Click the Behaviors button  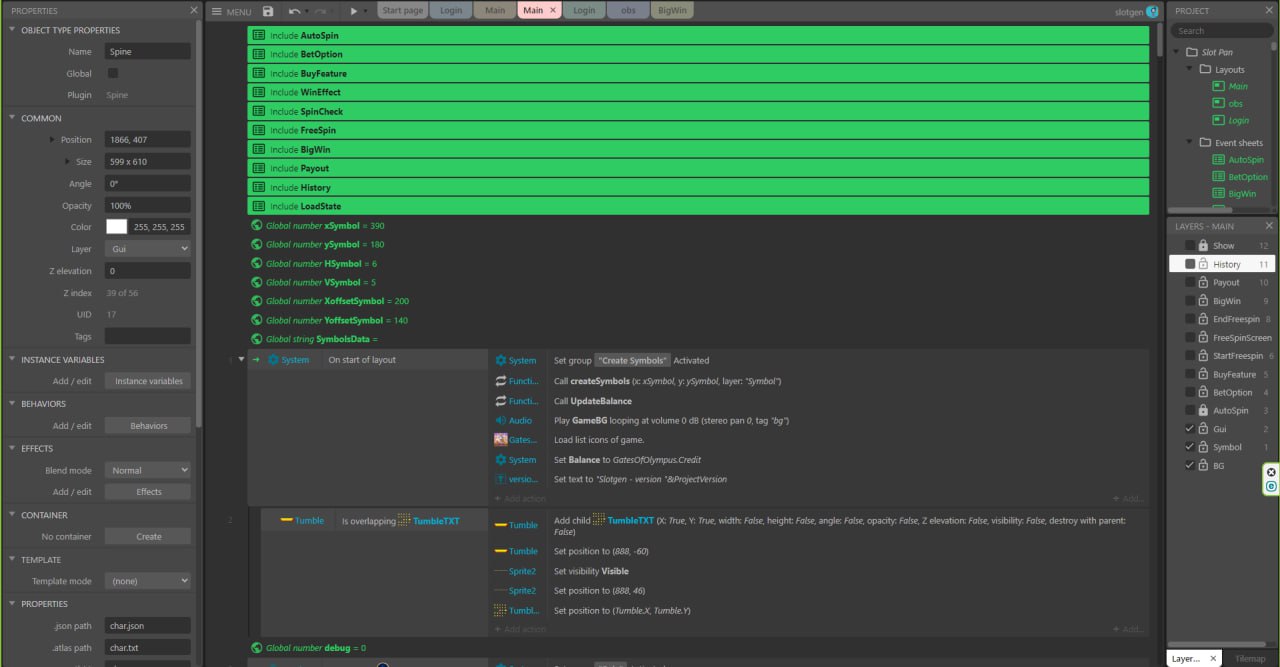pos(148,426)
